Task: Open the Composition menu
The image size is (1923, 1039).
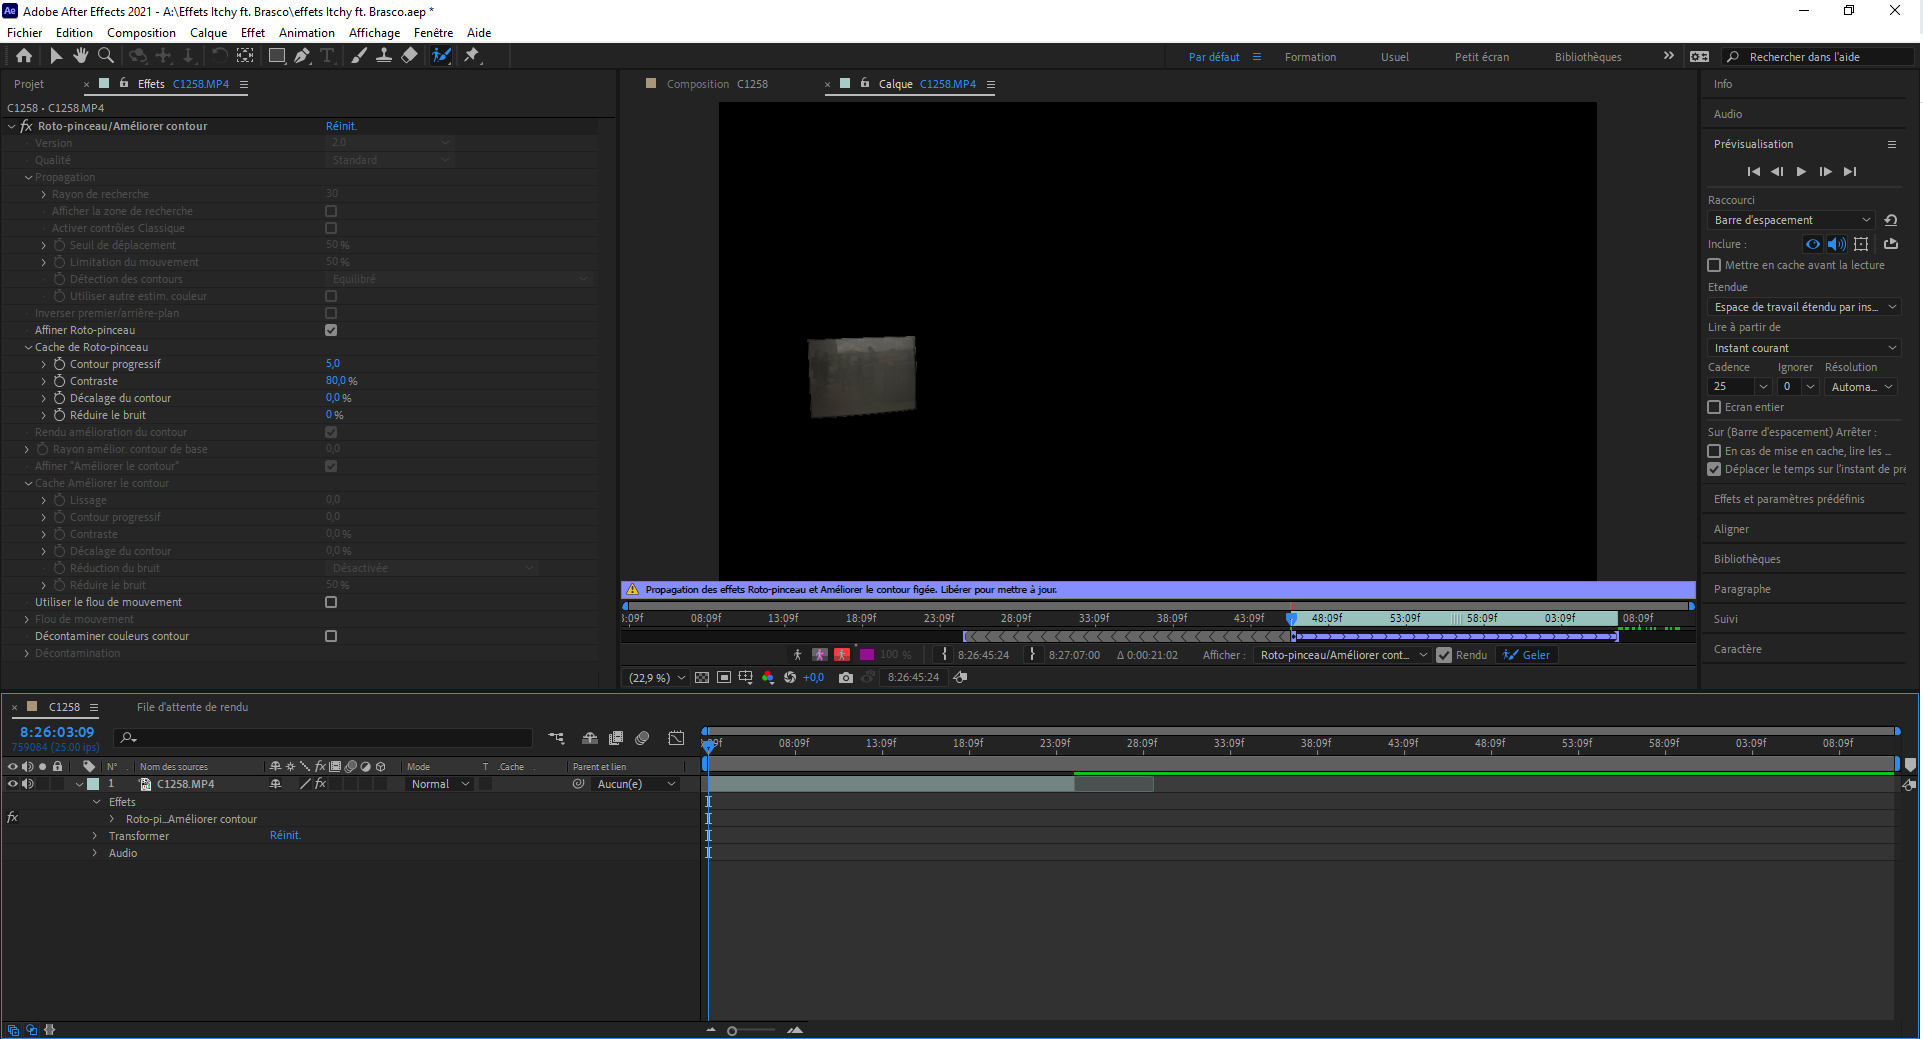Action: coord(141,33)
